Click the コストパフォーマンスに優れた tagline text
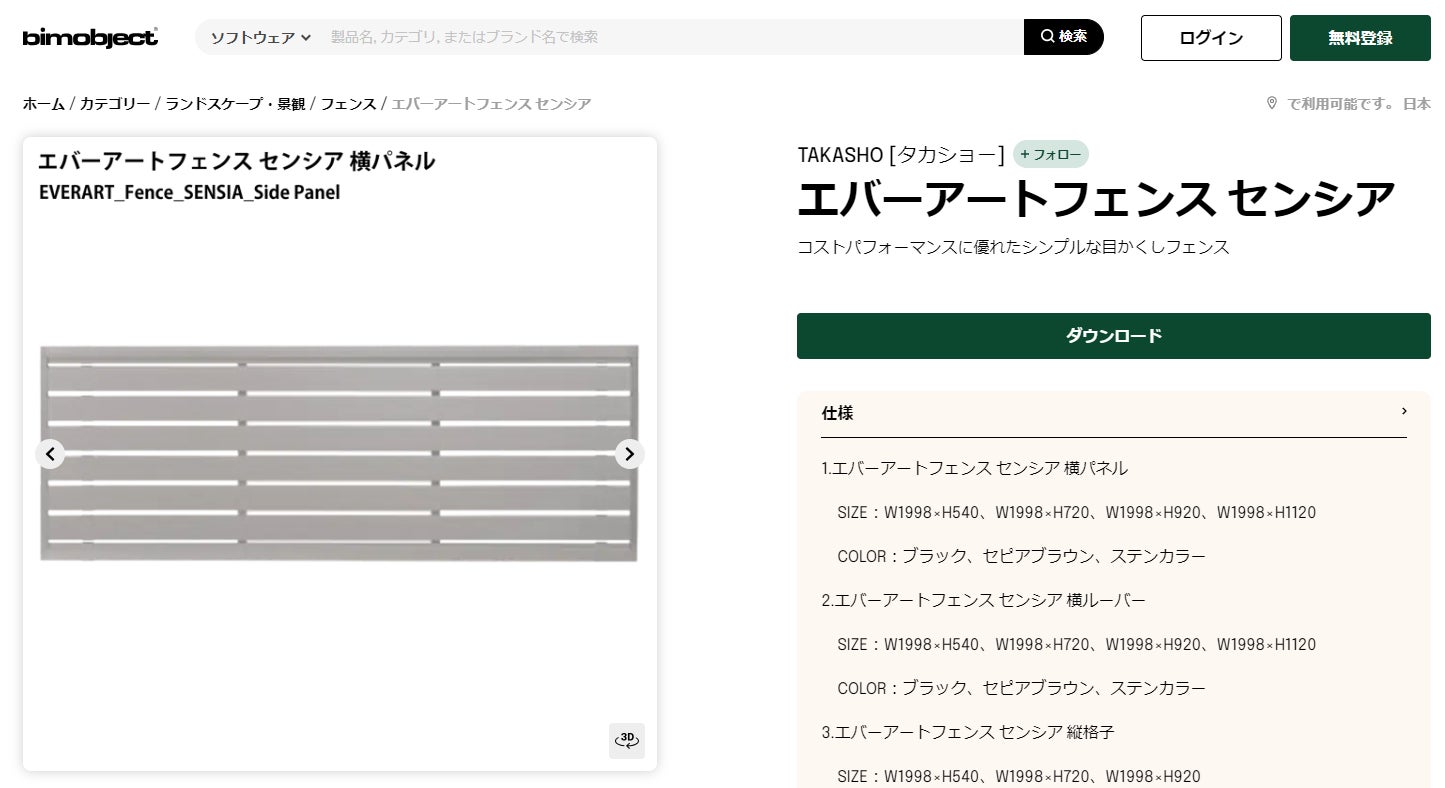This screenshot has width=1445, height=788. click(x=1013, y=247)
